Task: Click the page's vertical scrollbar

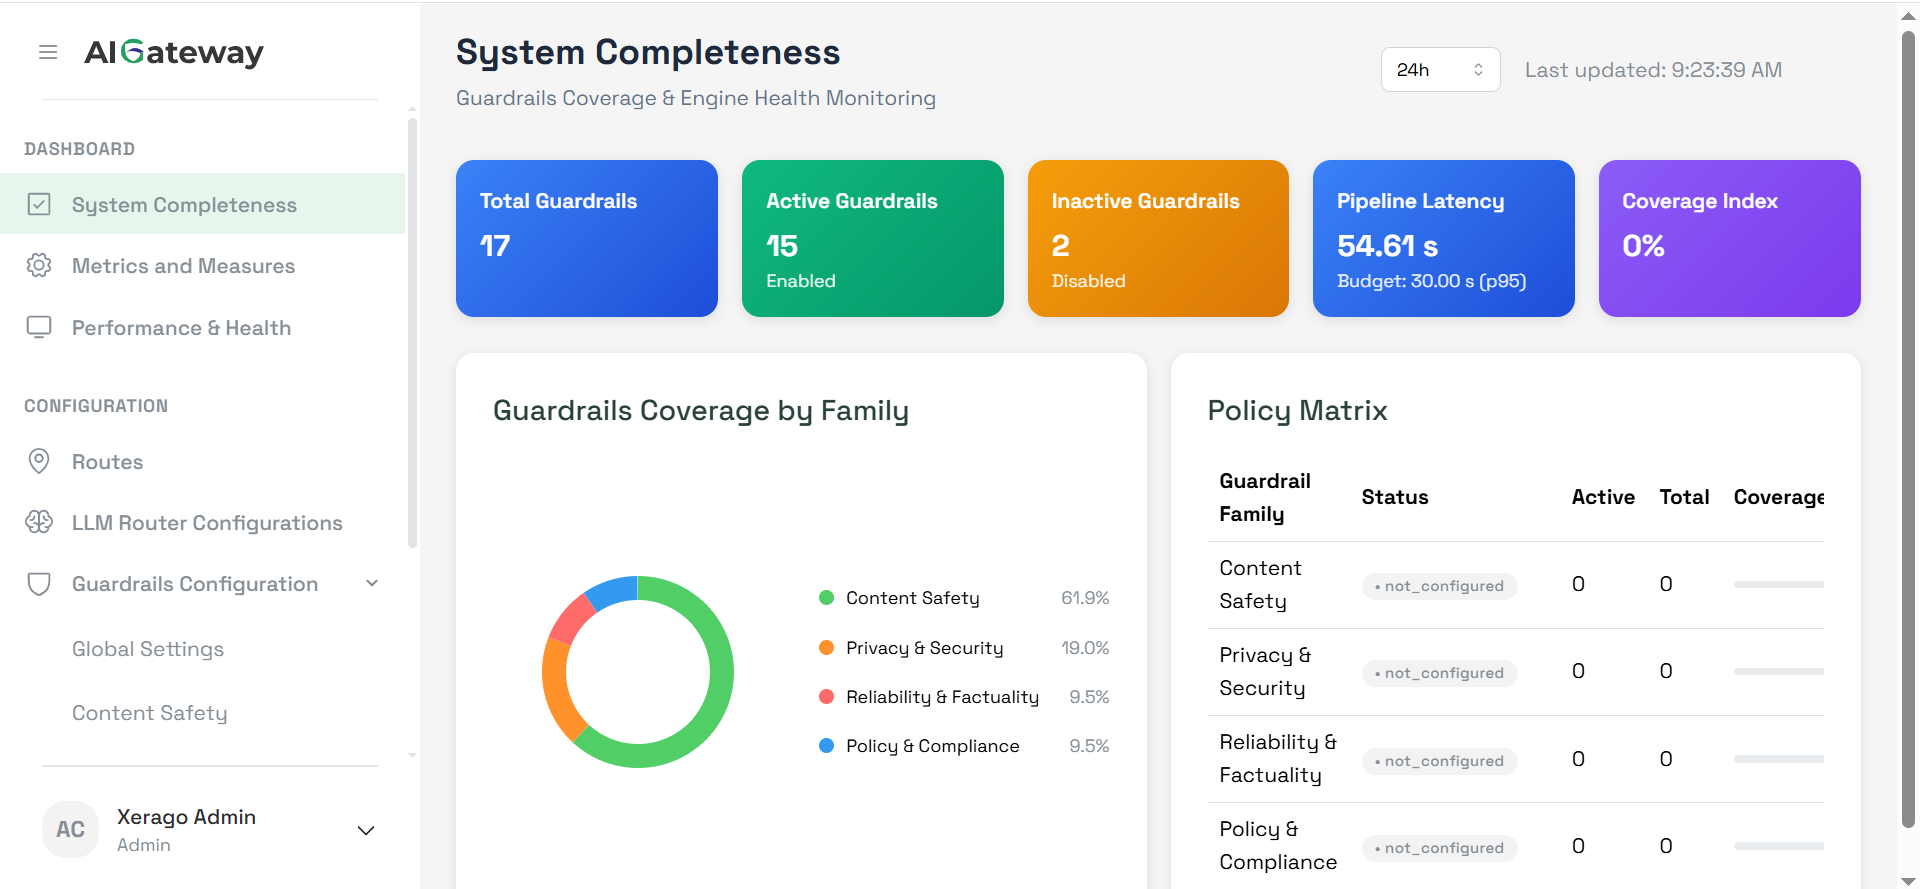Action: click(x=1908, y=430)
